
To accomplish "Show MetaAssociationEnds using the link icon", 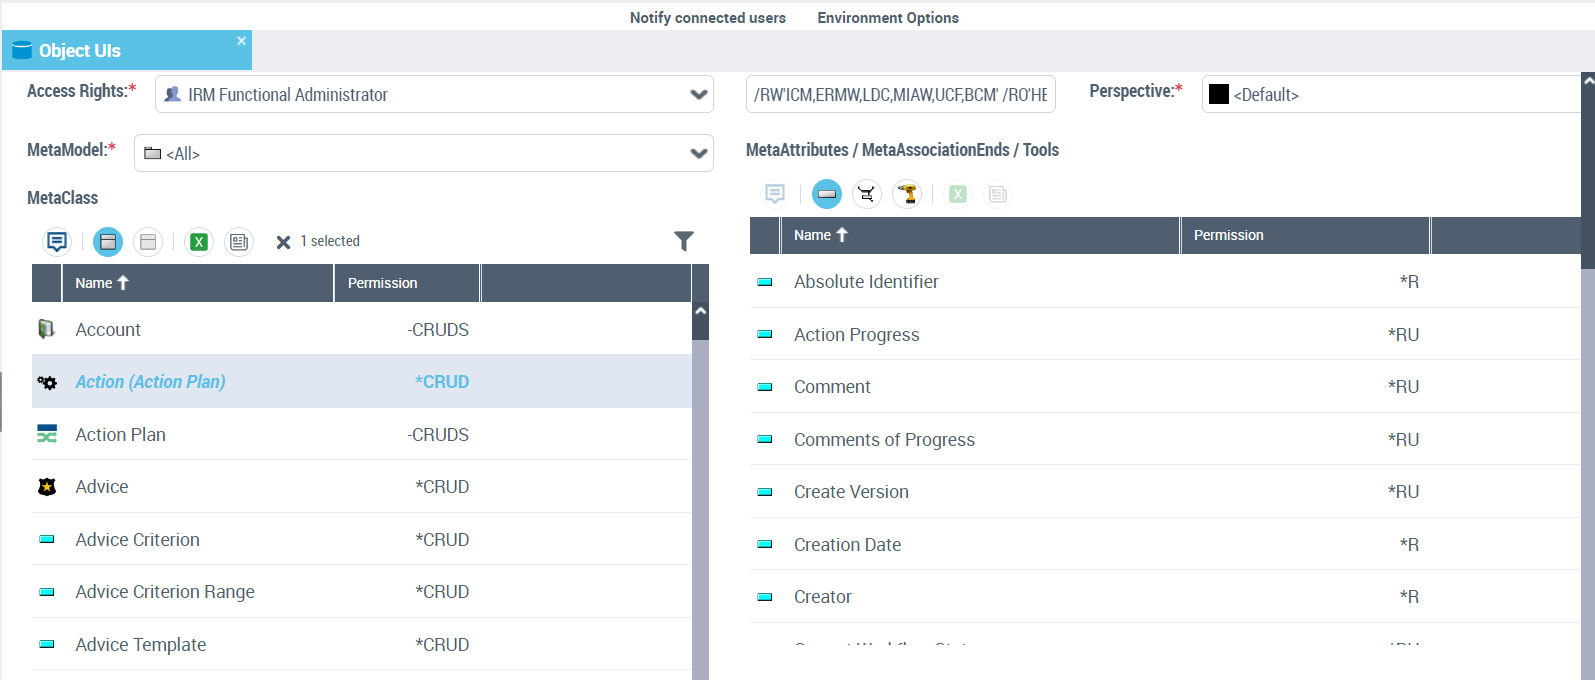I will pyautogui.click(x=867, y=194).
